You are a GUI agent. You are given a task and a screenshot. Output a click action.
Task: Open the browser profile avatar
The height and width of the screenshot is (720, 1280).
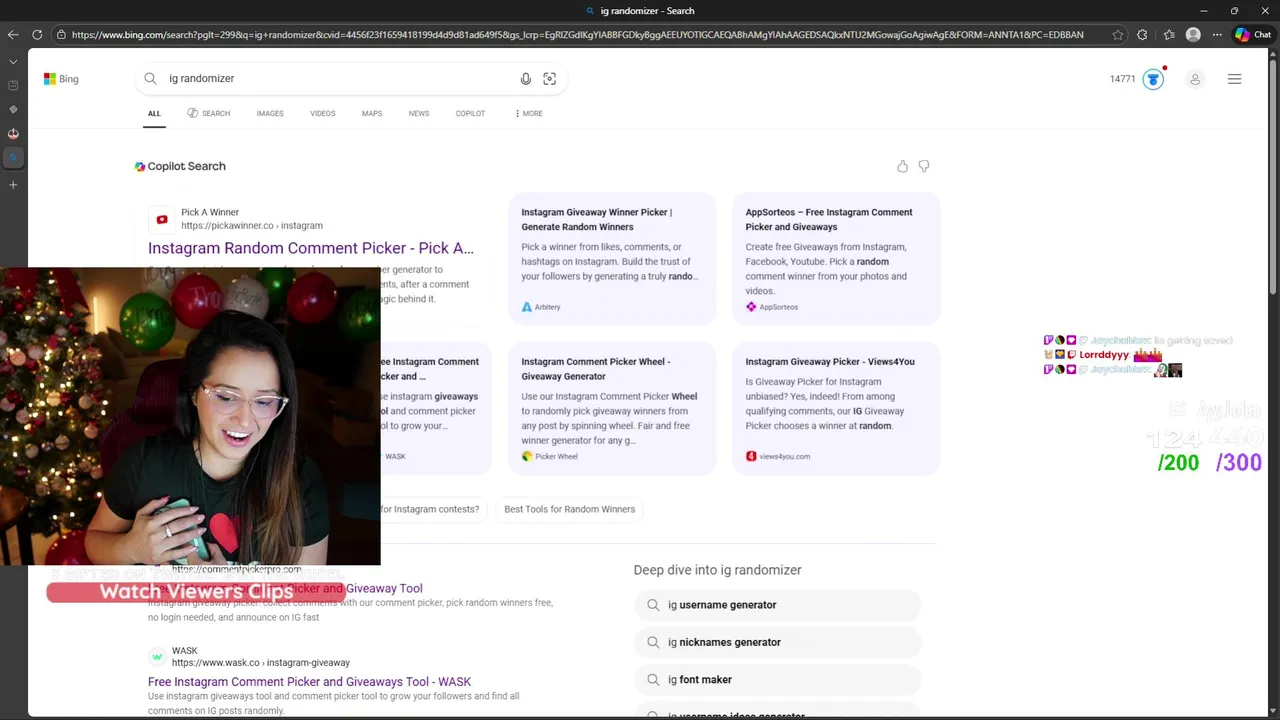pos(1193,35)
